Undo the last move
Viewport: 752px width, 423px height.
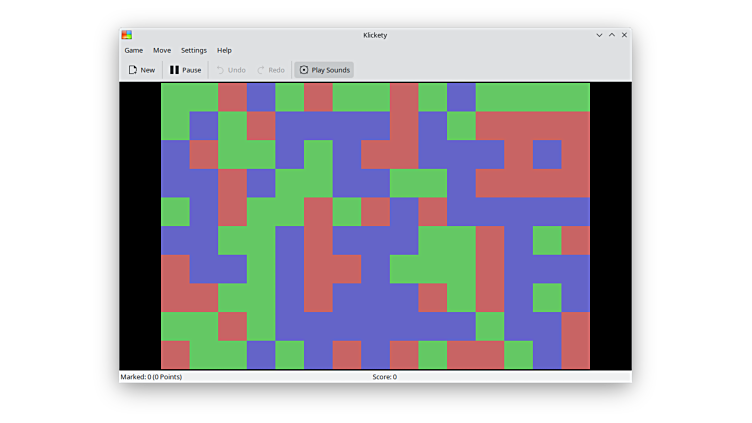(230, 70)
